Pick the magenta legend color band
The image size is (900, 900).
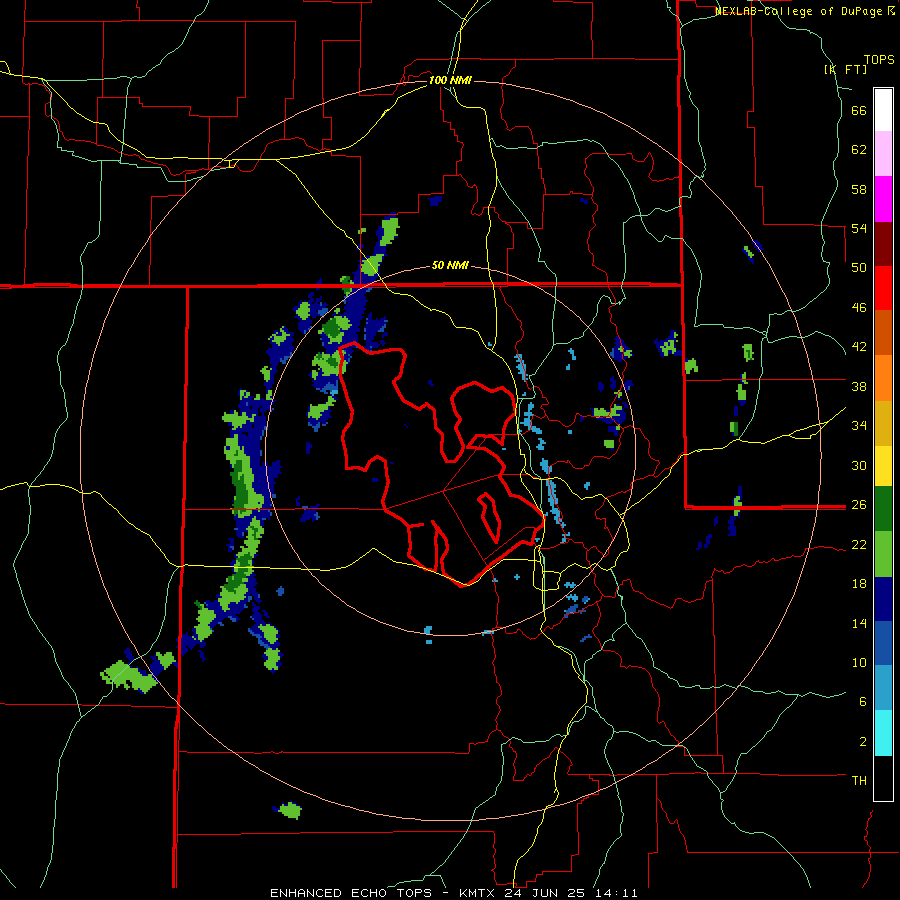tap(883, 199)
